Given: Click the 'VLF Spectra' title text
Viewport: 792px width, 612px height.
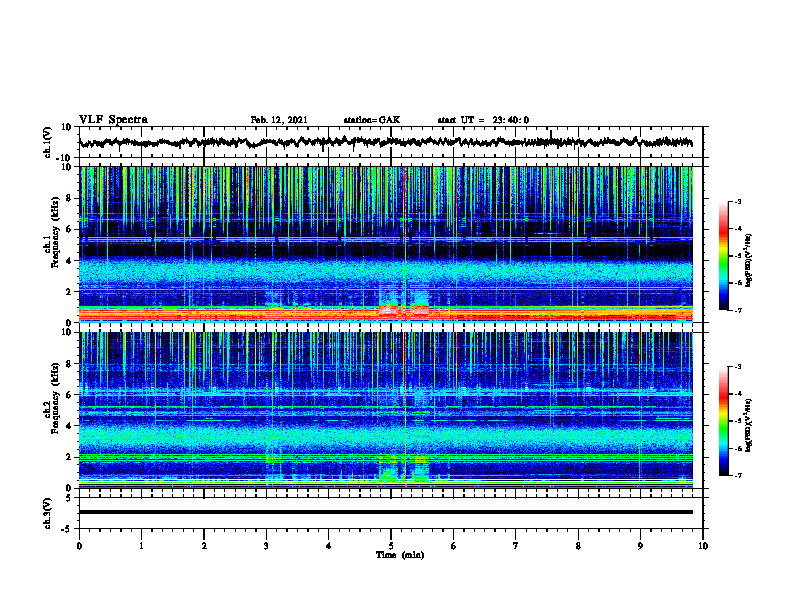Looking at the screenshot, I should [x=113, y=120].
